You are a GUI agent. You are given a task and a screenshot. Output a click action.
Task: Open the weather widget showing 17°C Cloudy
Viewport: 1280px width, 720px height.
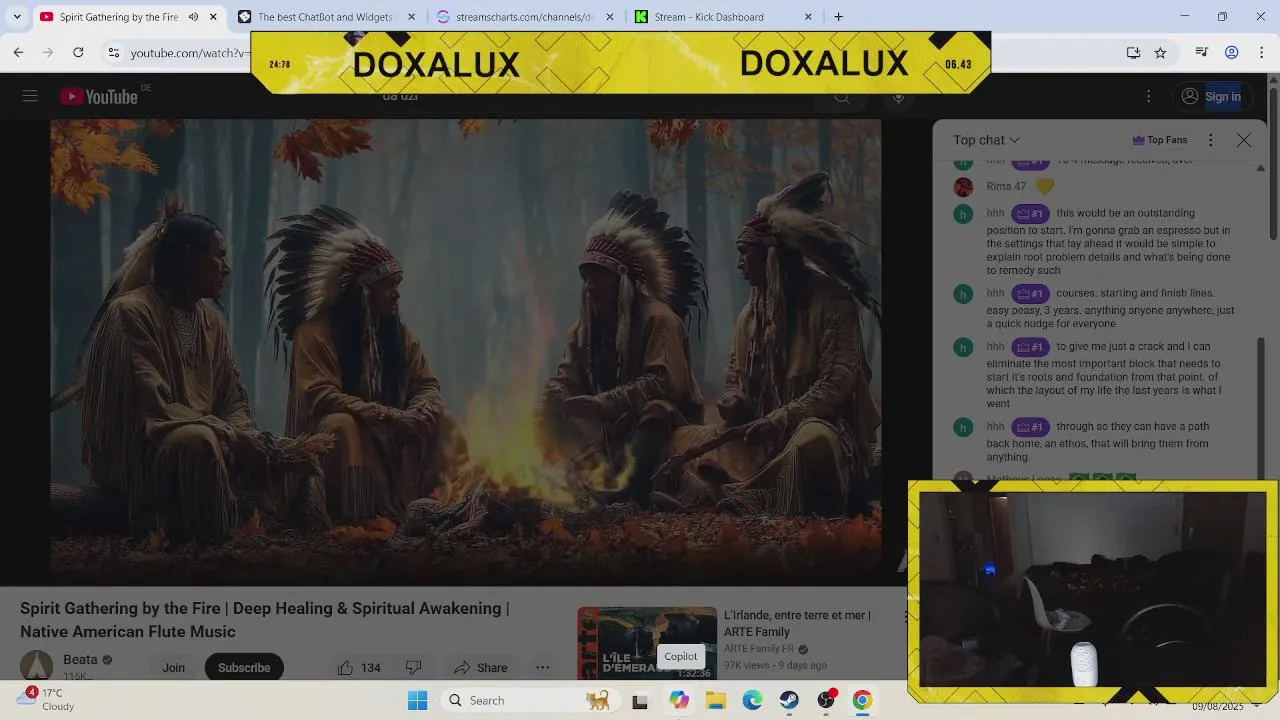tap(47, 699)
